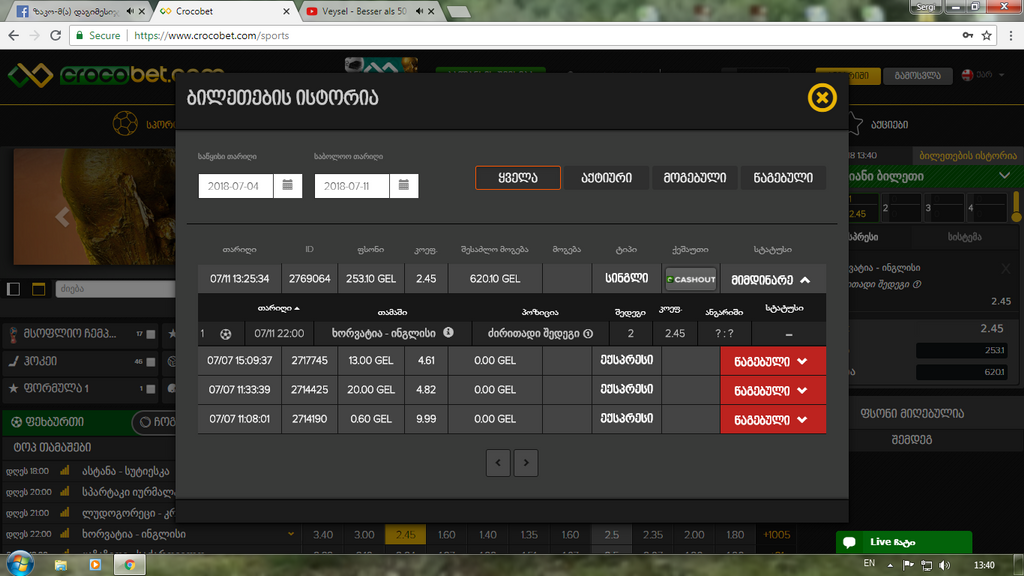
Task: Mute the YouTube tab audio icon
Action: coord(419,11)
